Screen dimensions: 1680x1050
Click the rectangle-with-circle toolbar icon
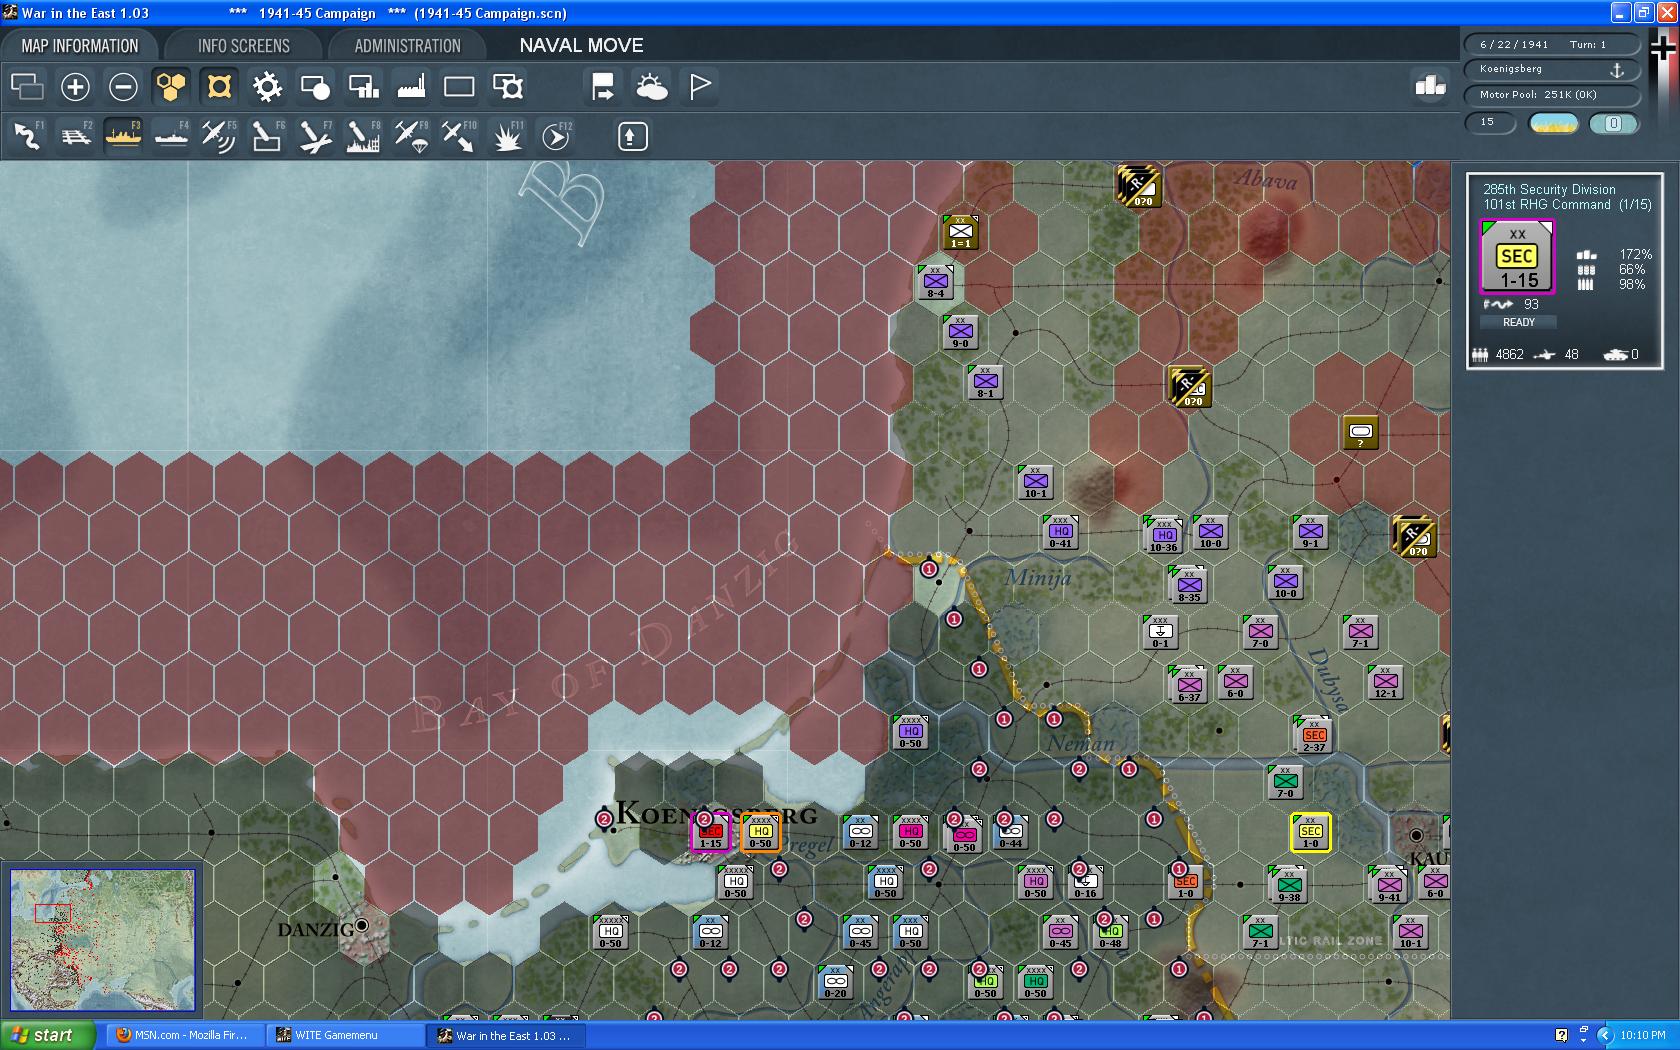[x=315, y=87]
